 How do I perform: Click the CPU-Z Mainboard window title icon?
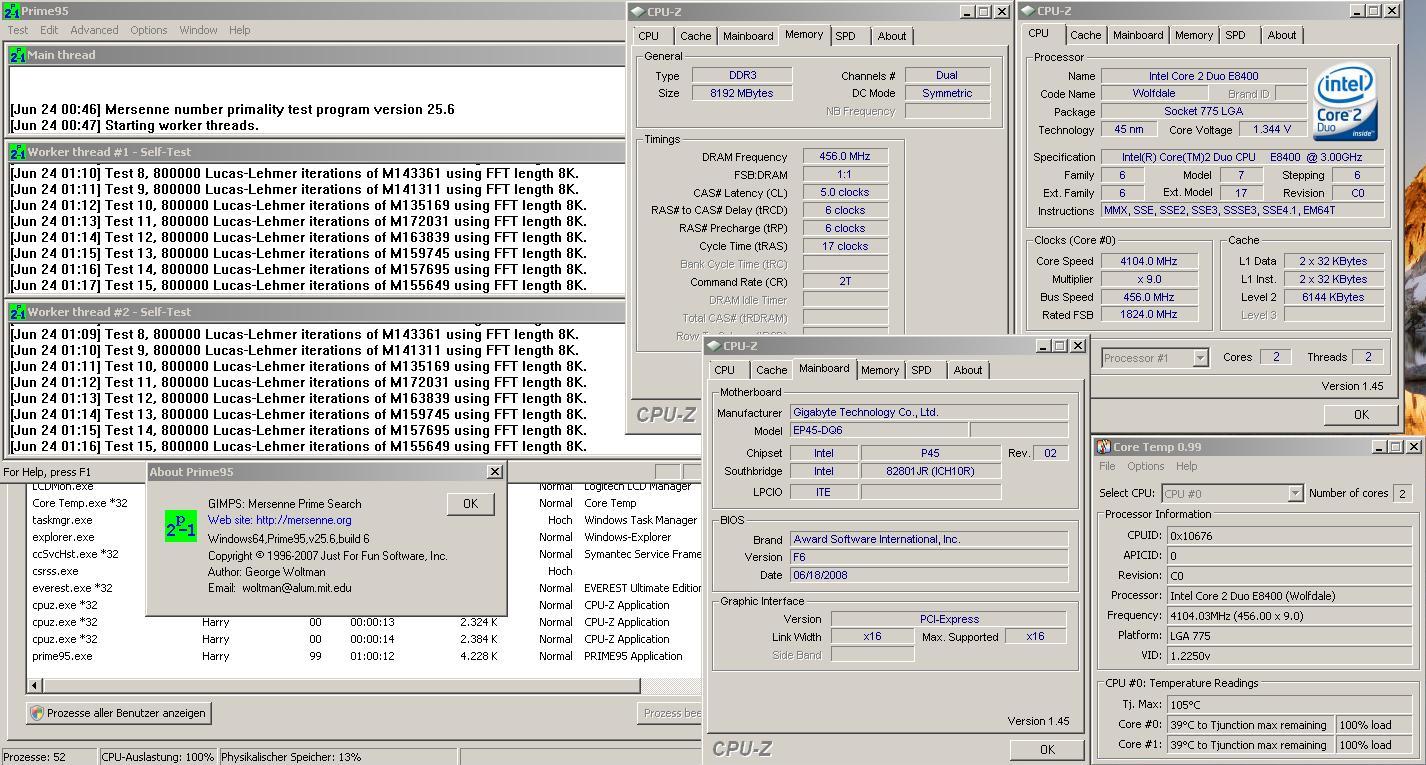coord(714,346)
